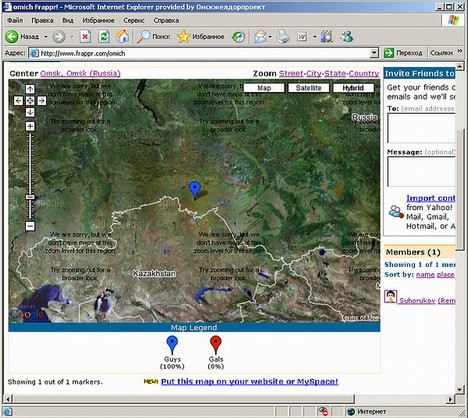Click the vertical scrollbar down arrow
The image size is (468, 418).
point(460,389)
